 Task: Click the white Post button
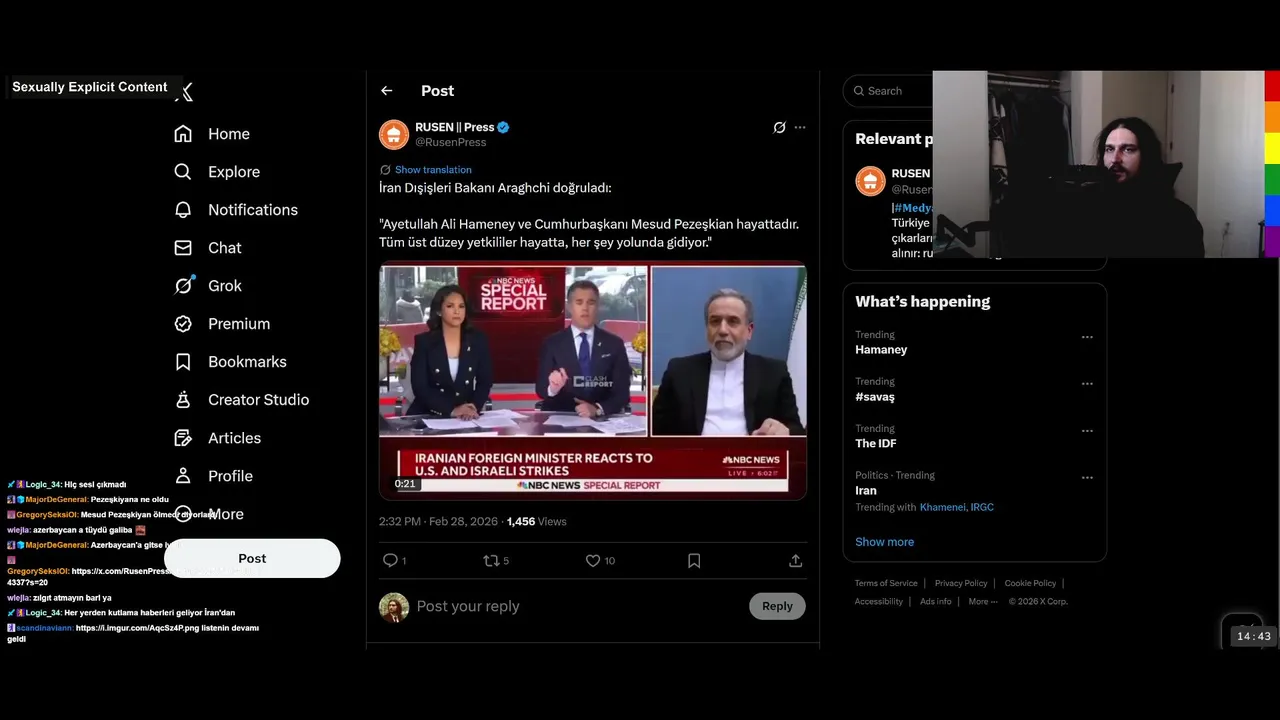(x=252, y=558)
